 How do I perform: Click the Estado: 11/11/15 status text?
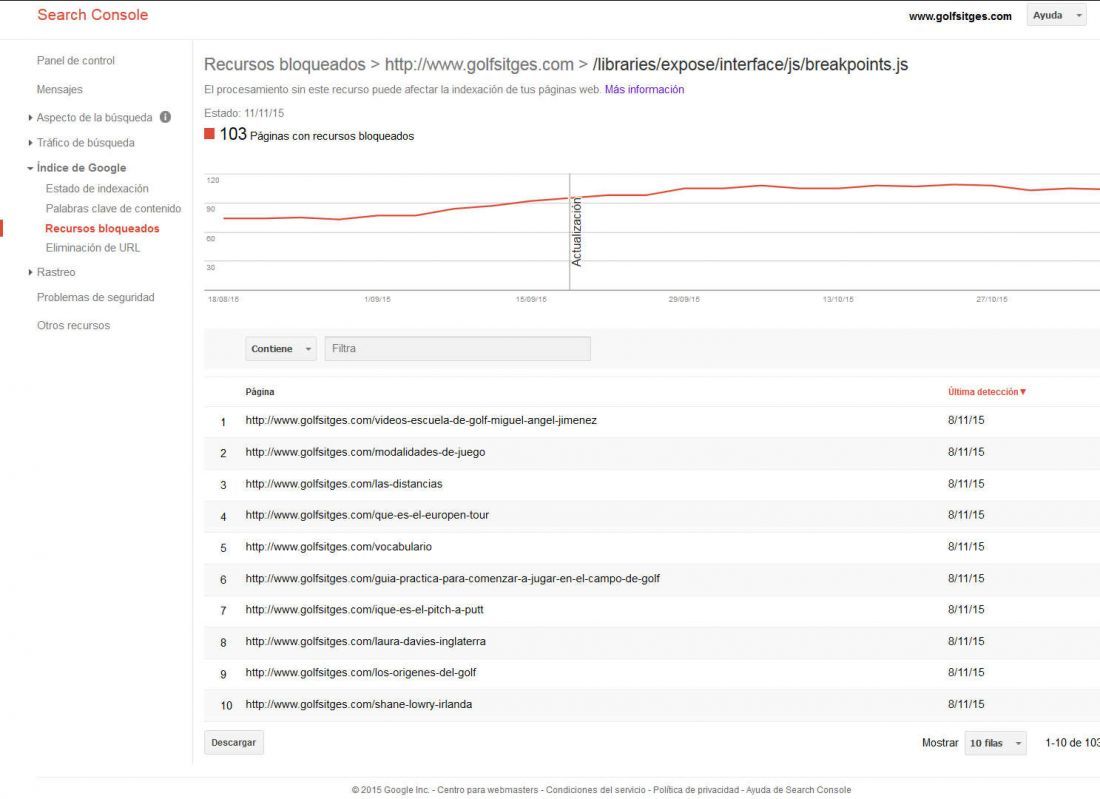click(x=244, y=113)
